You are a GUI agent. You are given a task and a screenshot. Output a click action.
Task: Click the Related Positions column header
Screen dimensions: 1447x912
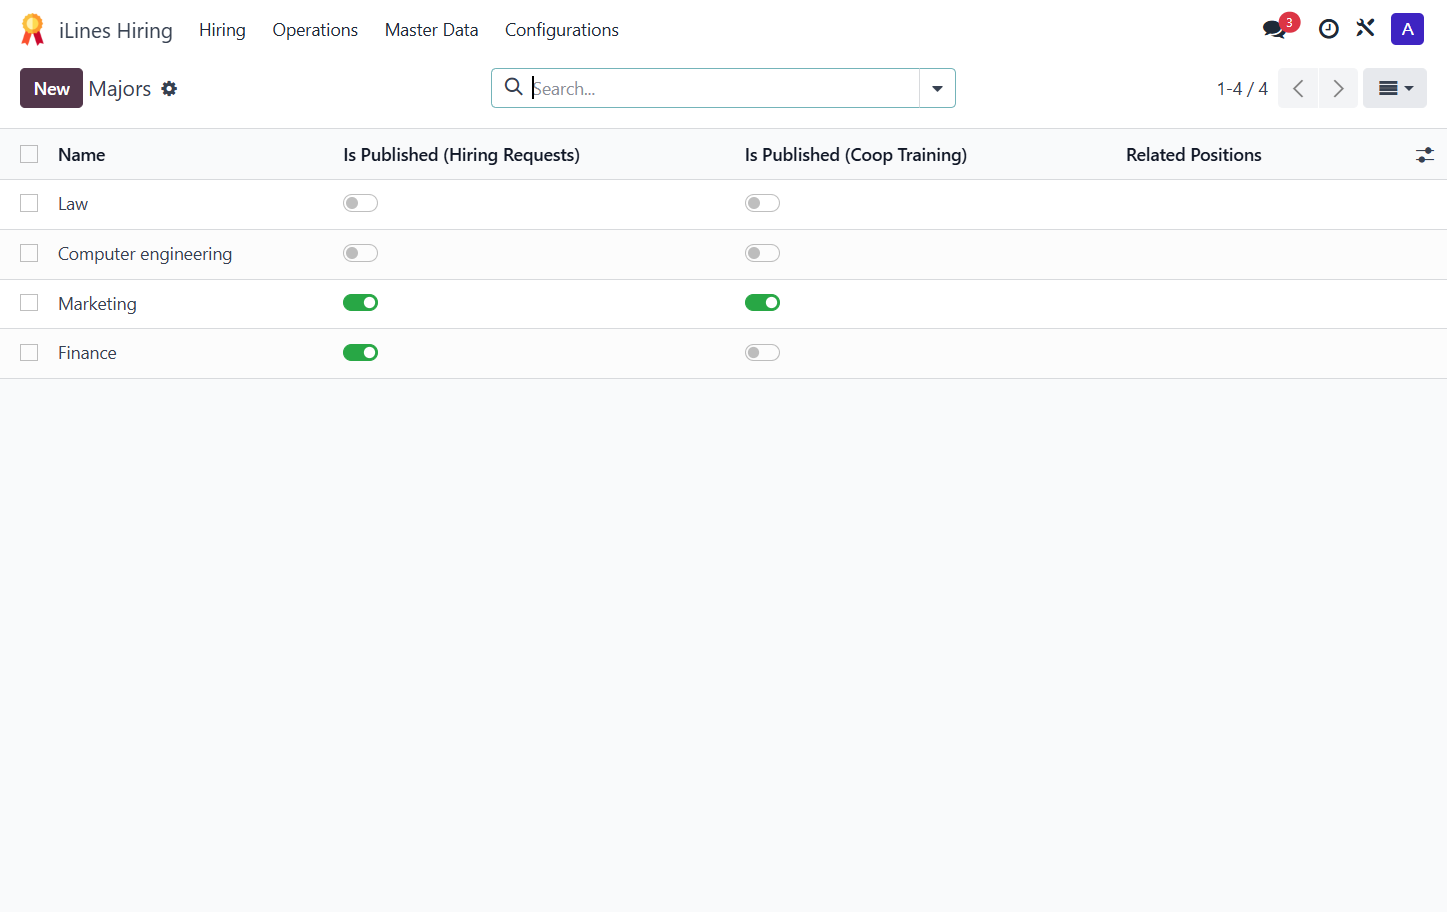(x=1194, y=155)
